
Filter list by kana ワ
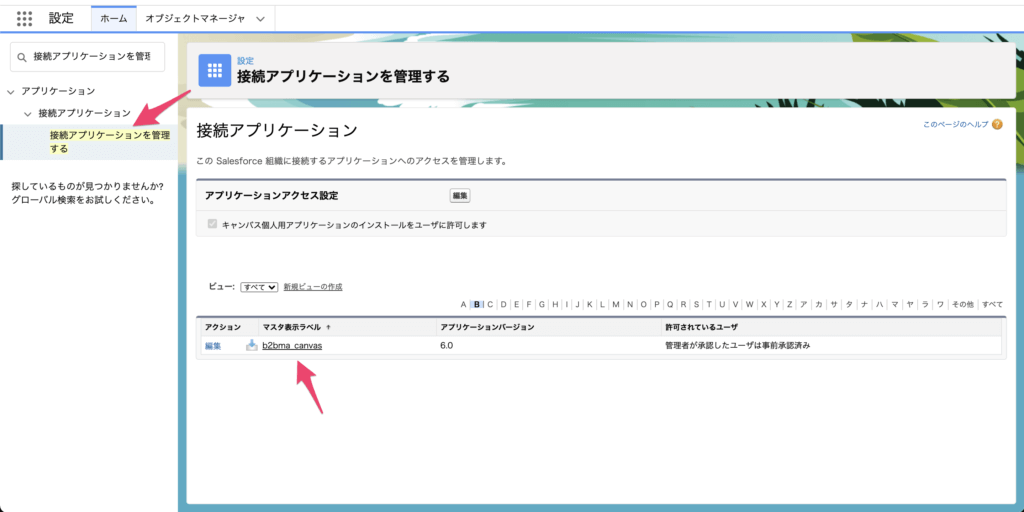[x=940, y=304]
